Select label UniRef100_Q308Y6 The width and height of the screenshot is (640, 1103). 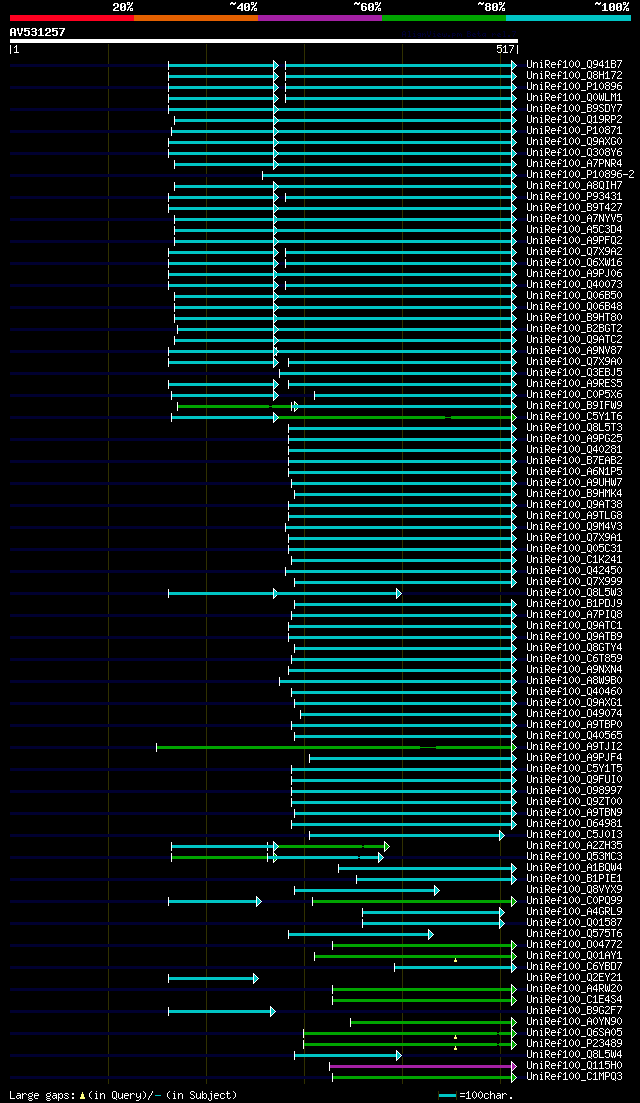click(575, 153)
